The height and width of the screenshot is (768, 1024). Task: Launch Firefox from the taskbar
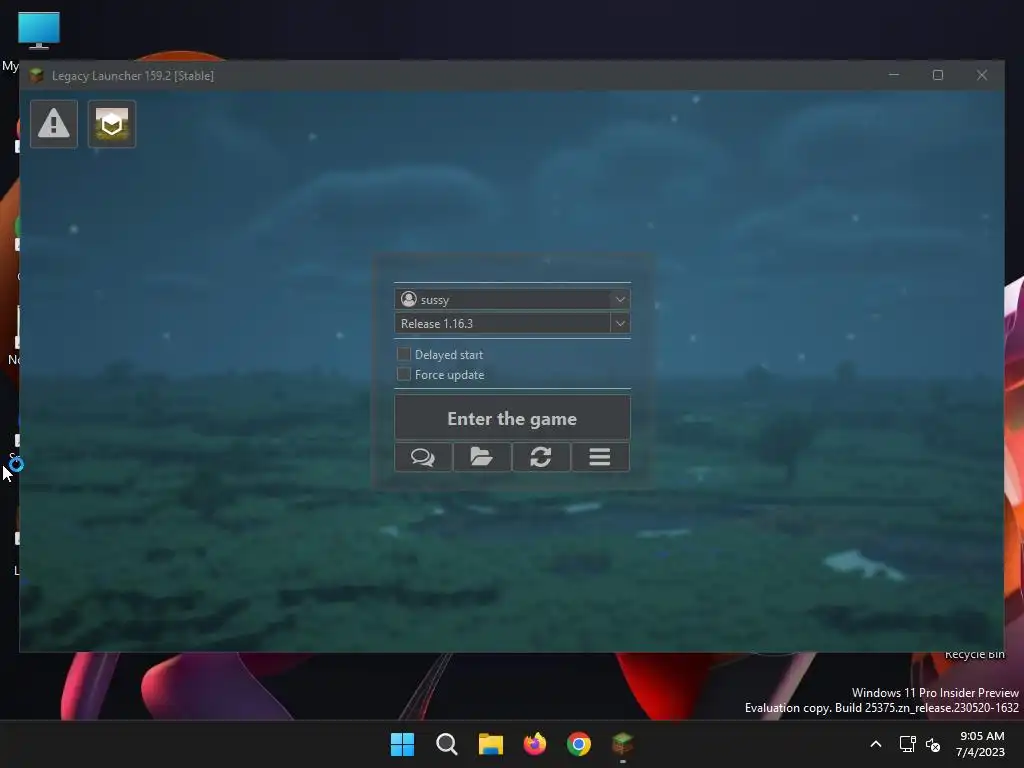[535, 744]
